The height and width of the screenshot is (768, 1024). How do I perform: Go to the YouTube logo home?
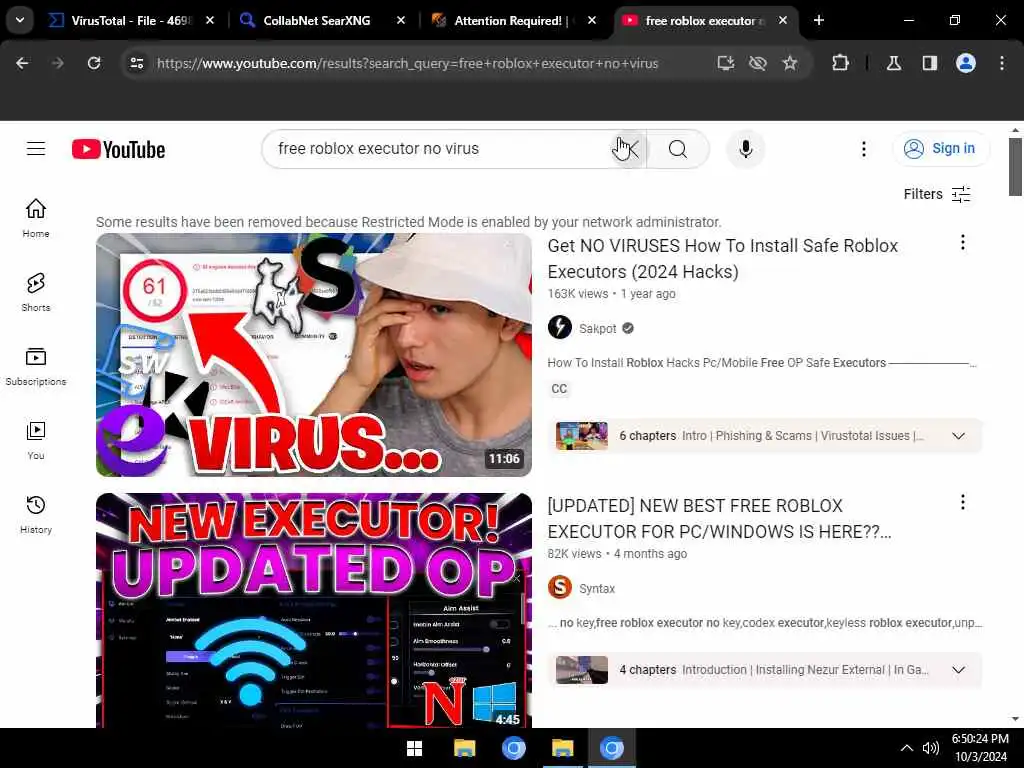[118, 150]
